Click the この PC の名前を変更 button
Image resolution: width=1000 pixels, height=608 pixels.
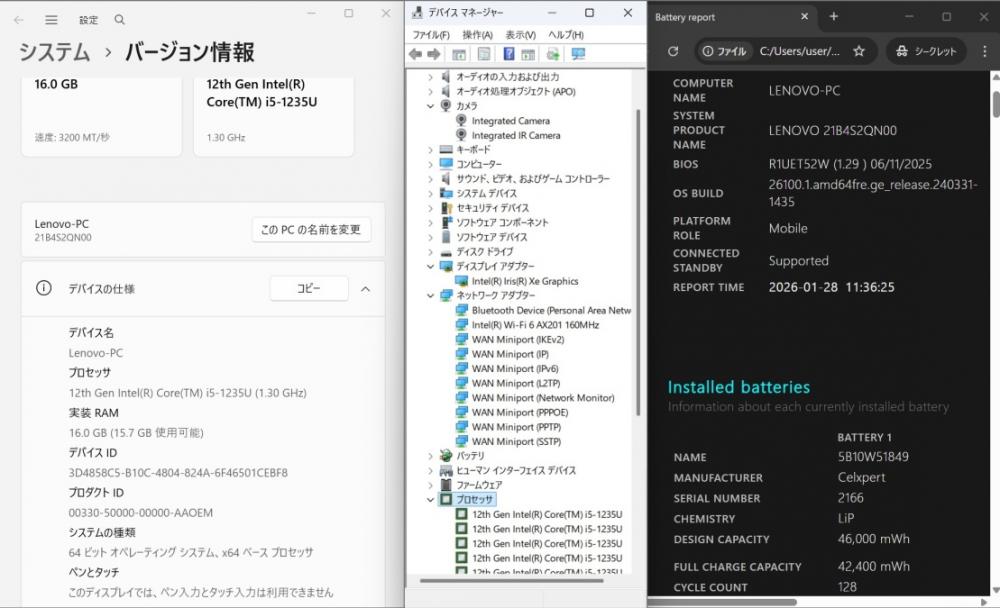(311, 230)
